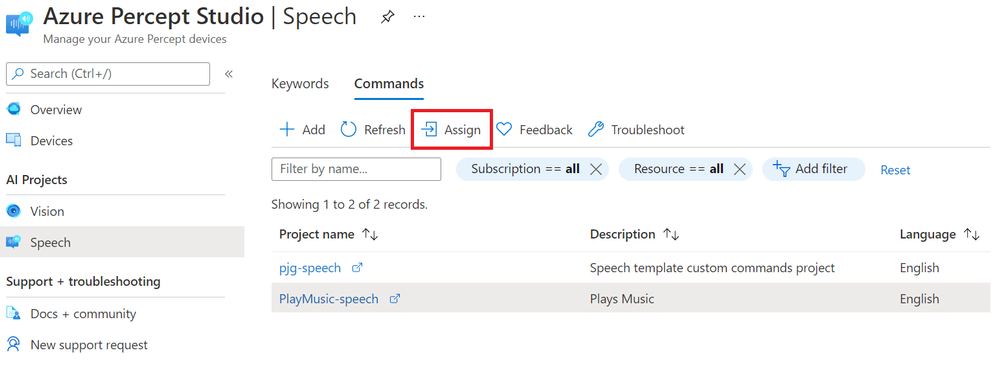Sort by Description column
Image resolution: width=998 pixels, height=375 pixels.
tap(635, 234)
